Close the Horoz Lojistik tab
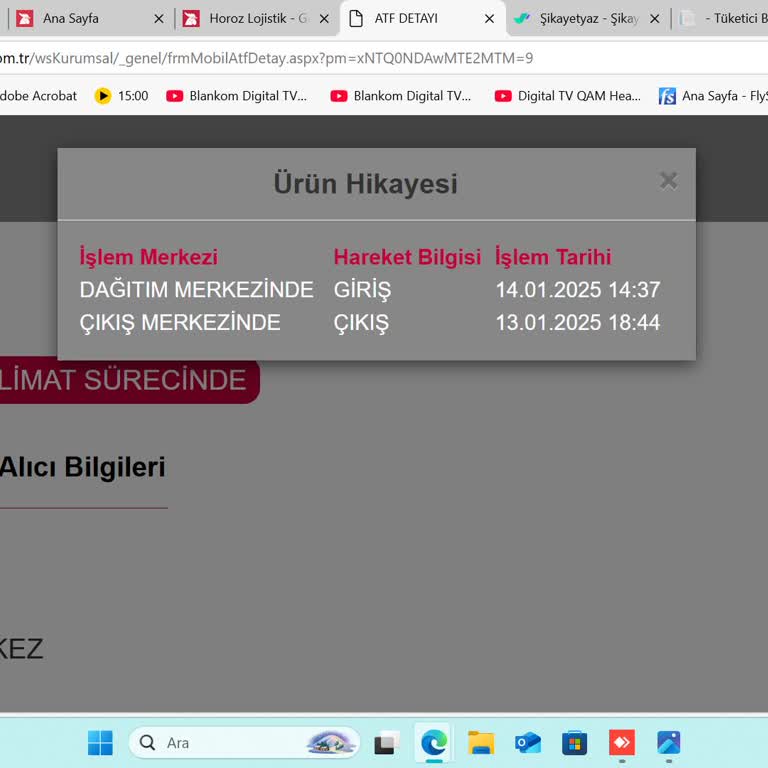 click(324, 19)
